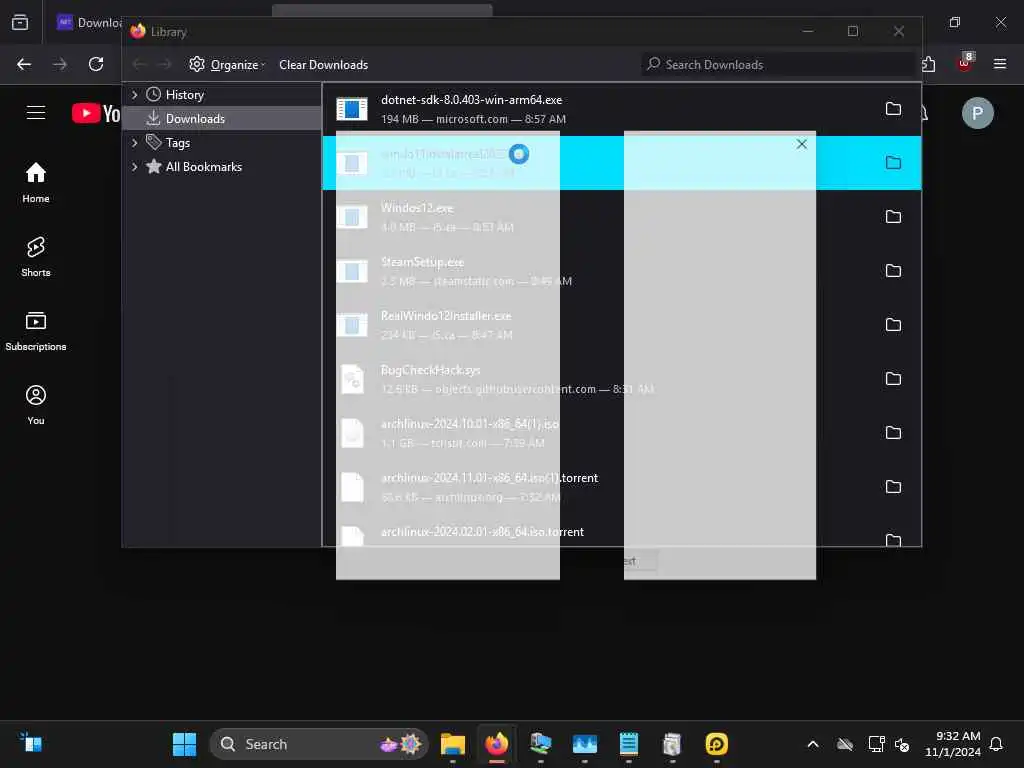Open the browser hamburger application menu
Image resolution: width=1024 pixels, height=768 pixels.
point(1000,64)
